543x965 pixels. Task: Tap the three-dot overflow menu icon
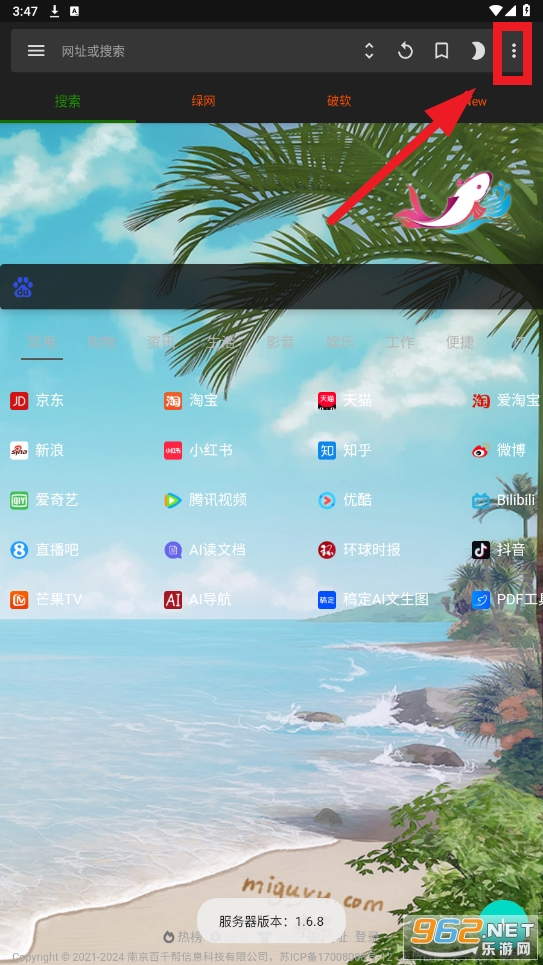coord(513,51)
